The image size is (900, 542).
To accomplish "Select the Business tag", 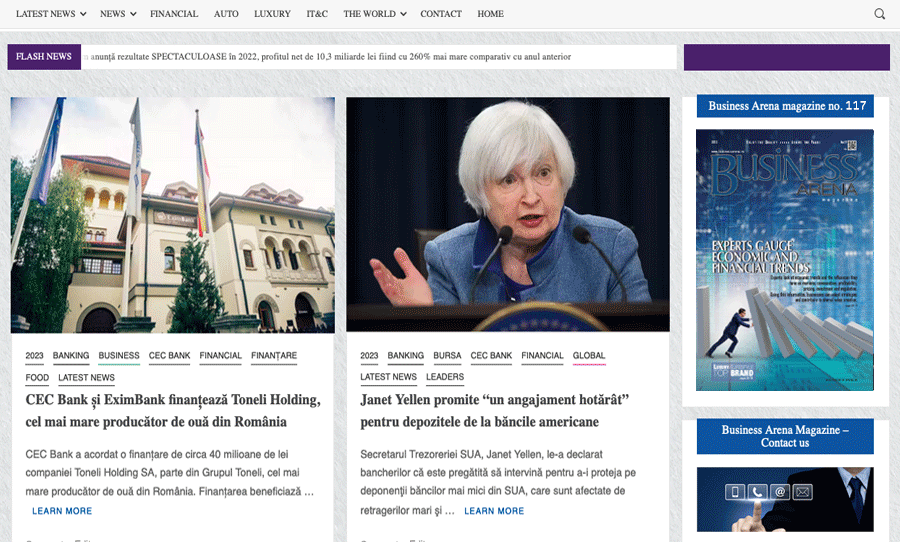I will [x=119, y=356].
